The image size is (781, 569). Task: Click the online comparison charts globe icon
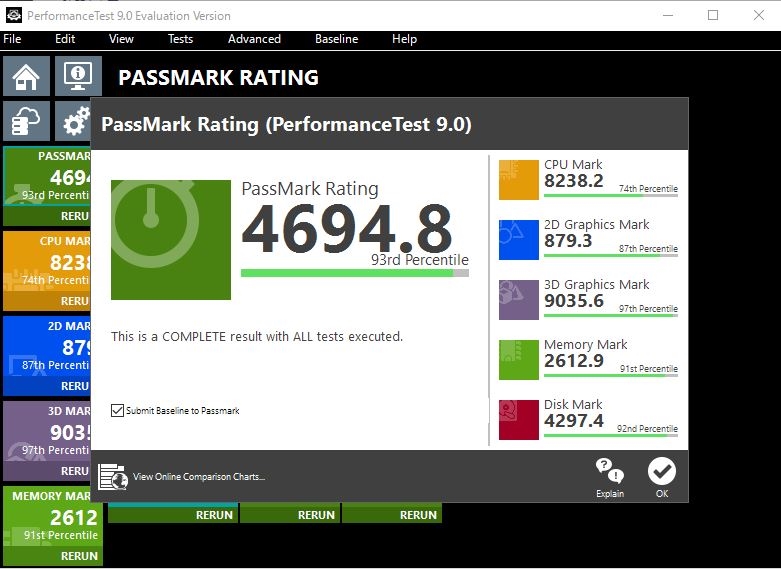pos(113,477)
